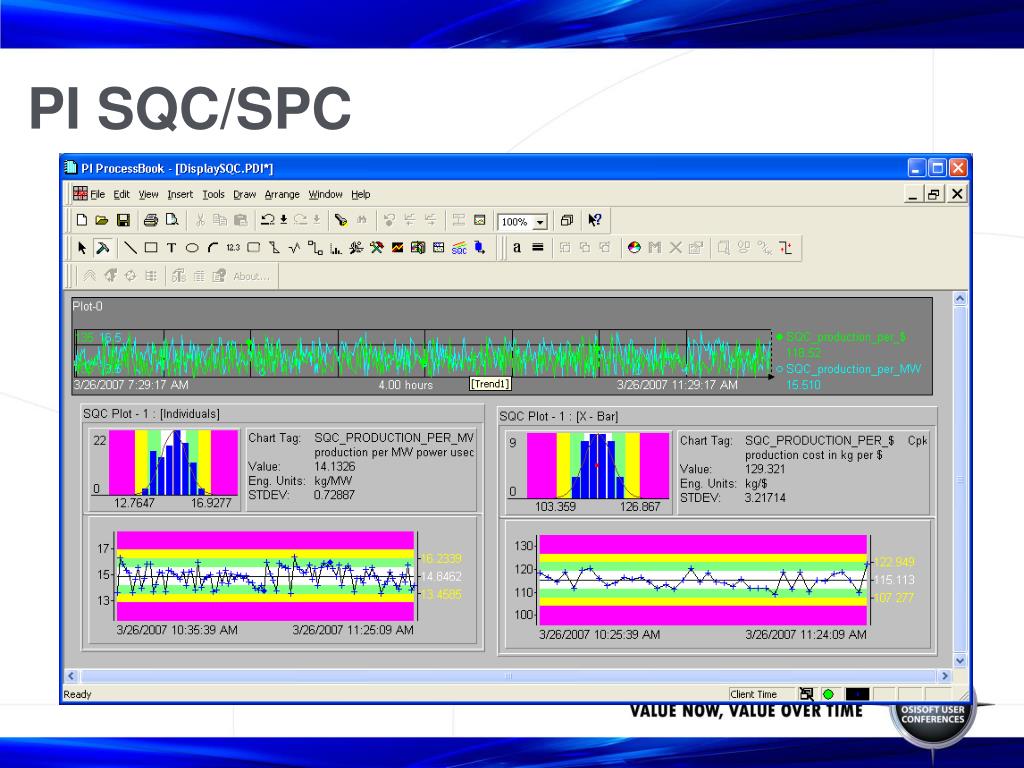Activate the context help pointer icon

click(x=594, y=220)
